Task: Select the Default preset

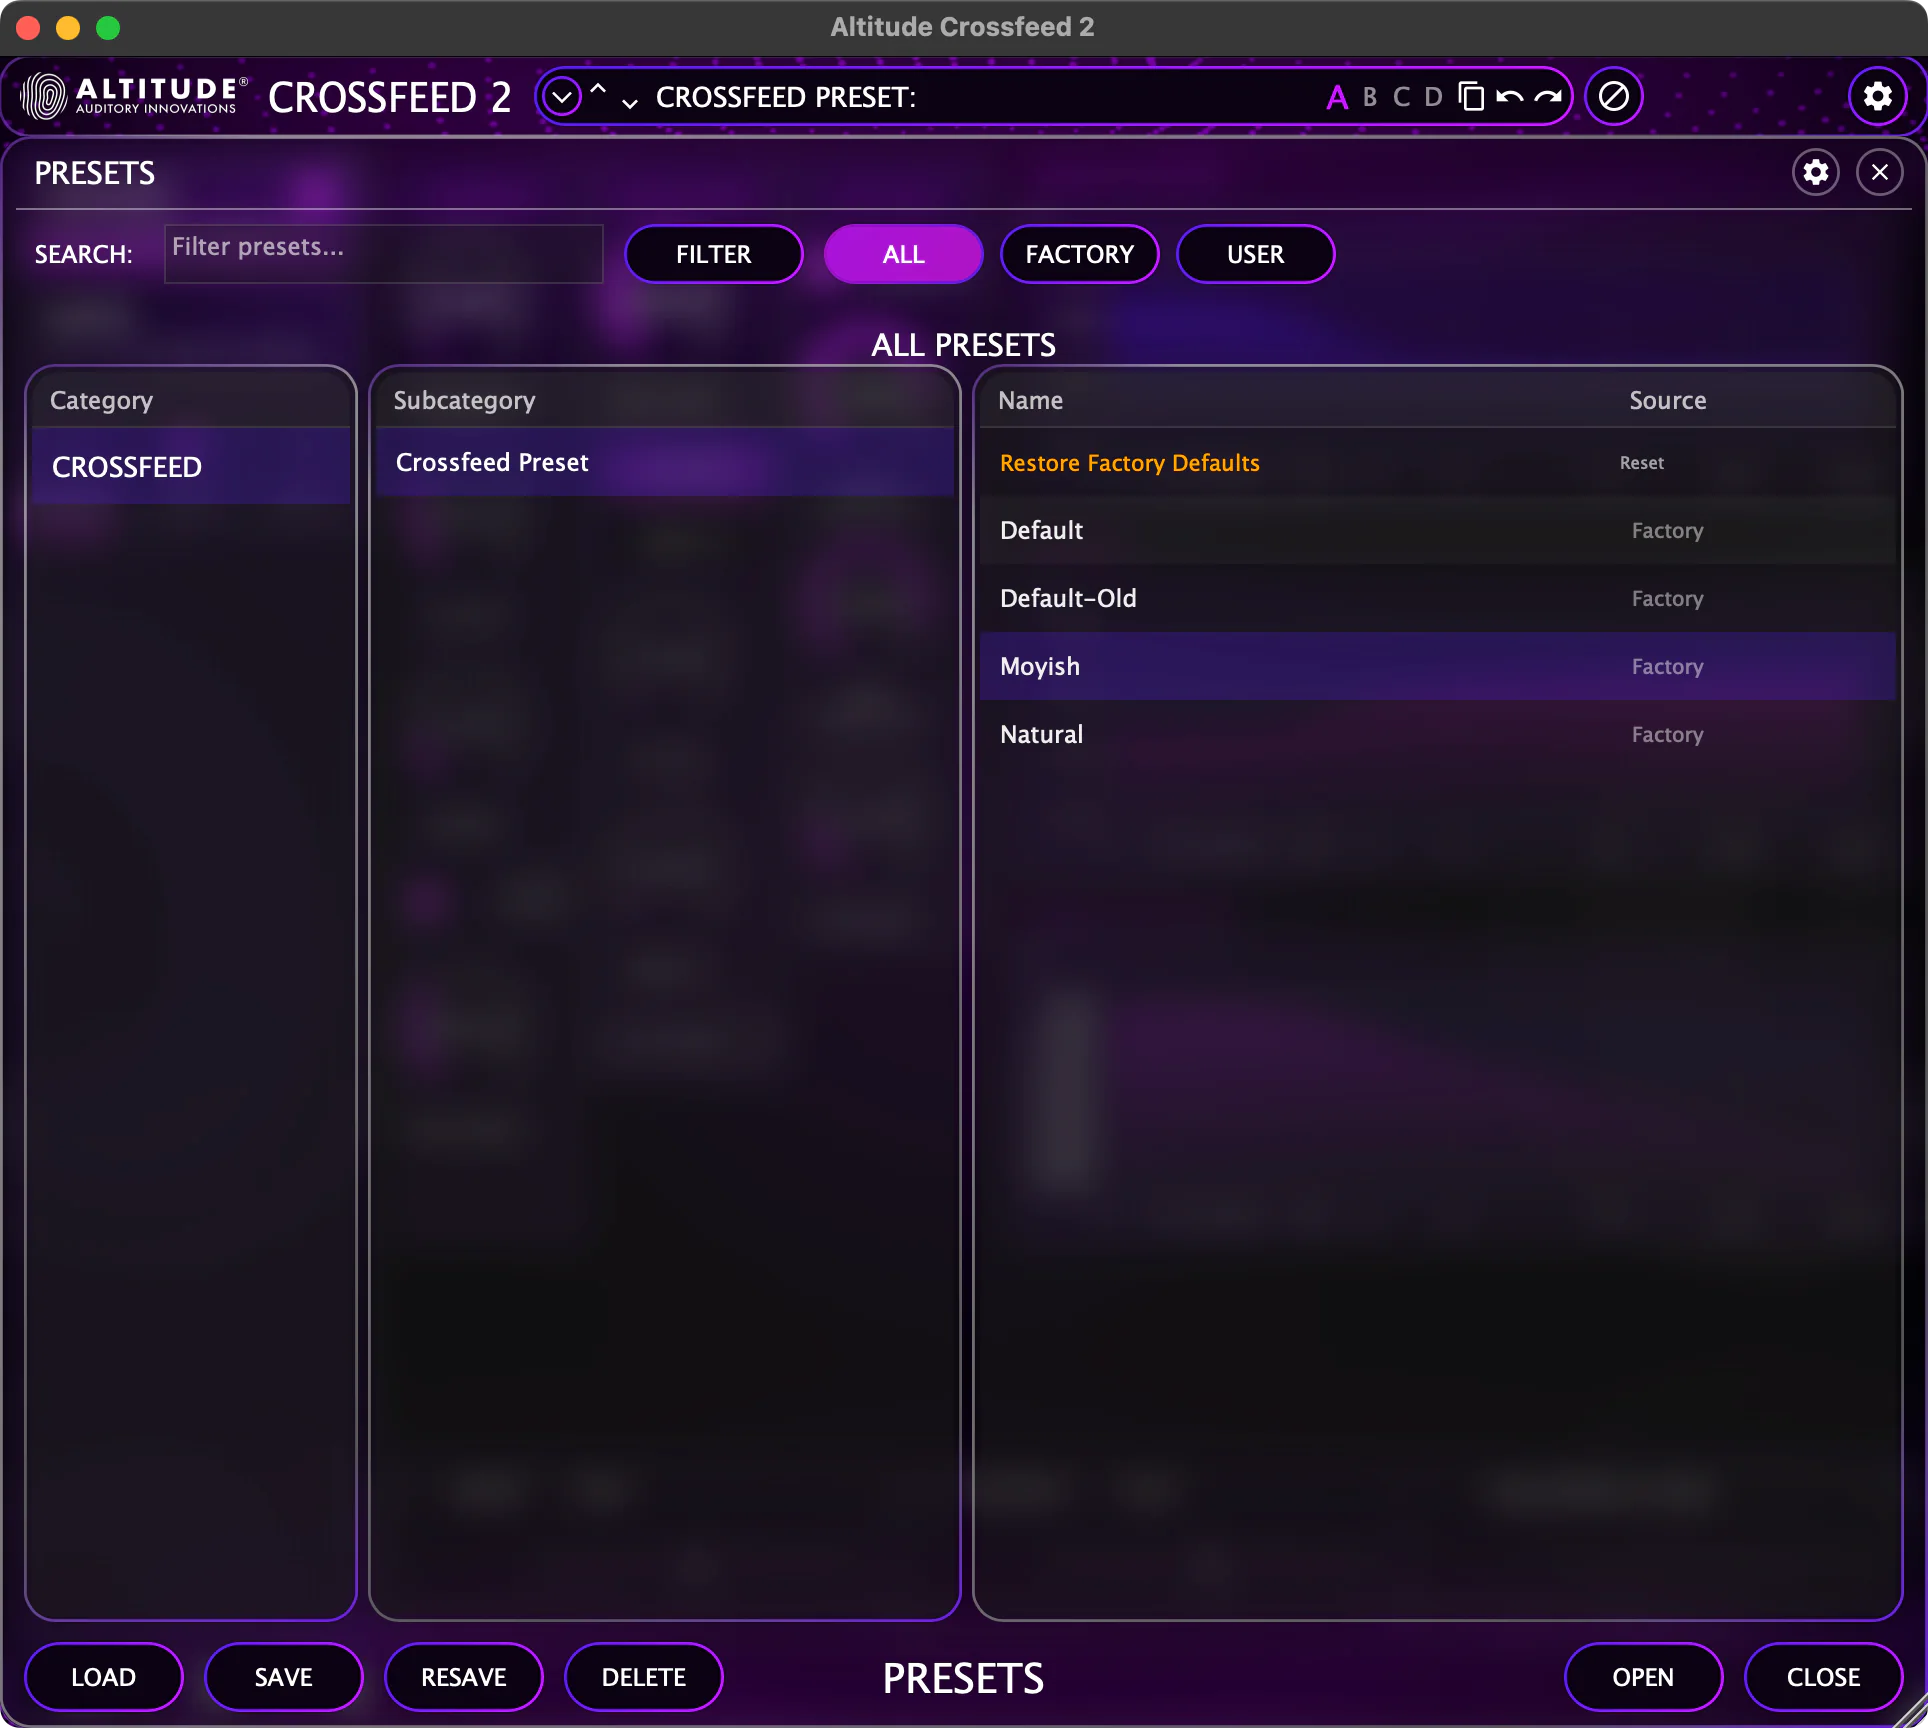Action: (x=1438, y=530)
